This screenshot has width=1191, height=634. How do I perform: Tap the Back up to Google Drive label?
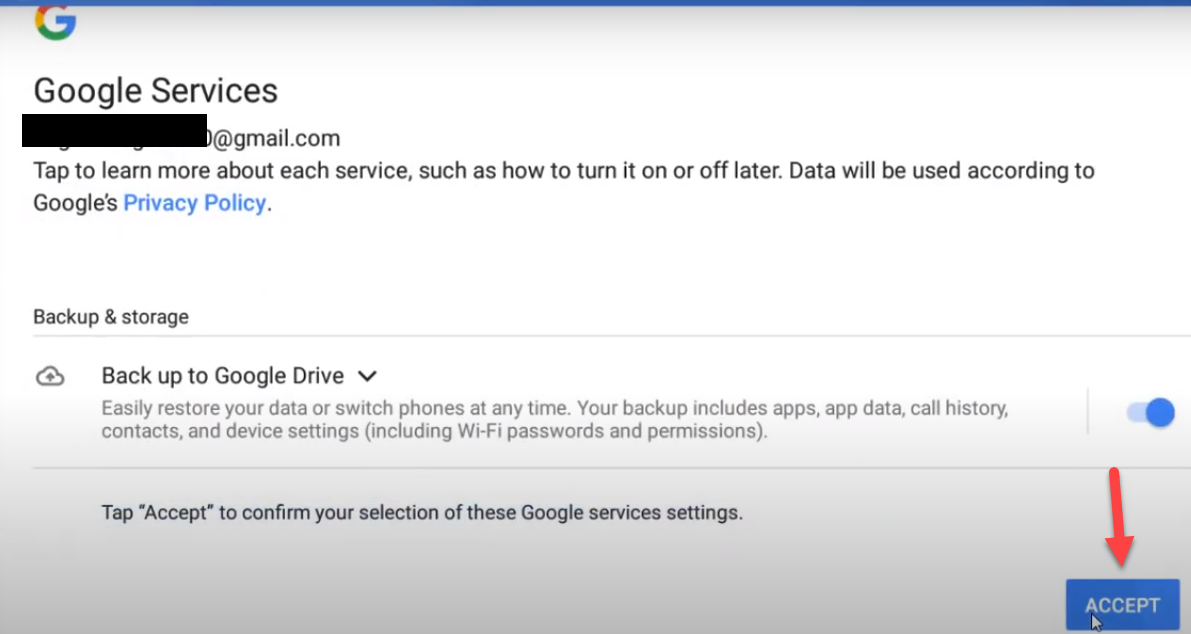222,376
